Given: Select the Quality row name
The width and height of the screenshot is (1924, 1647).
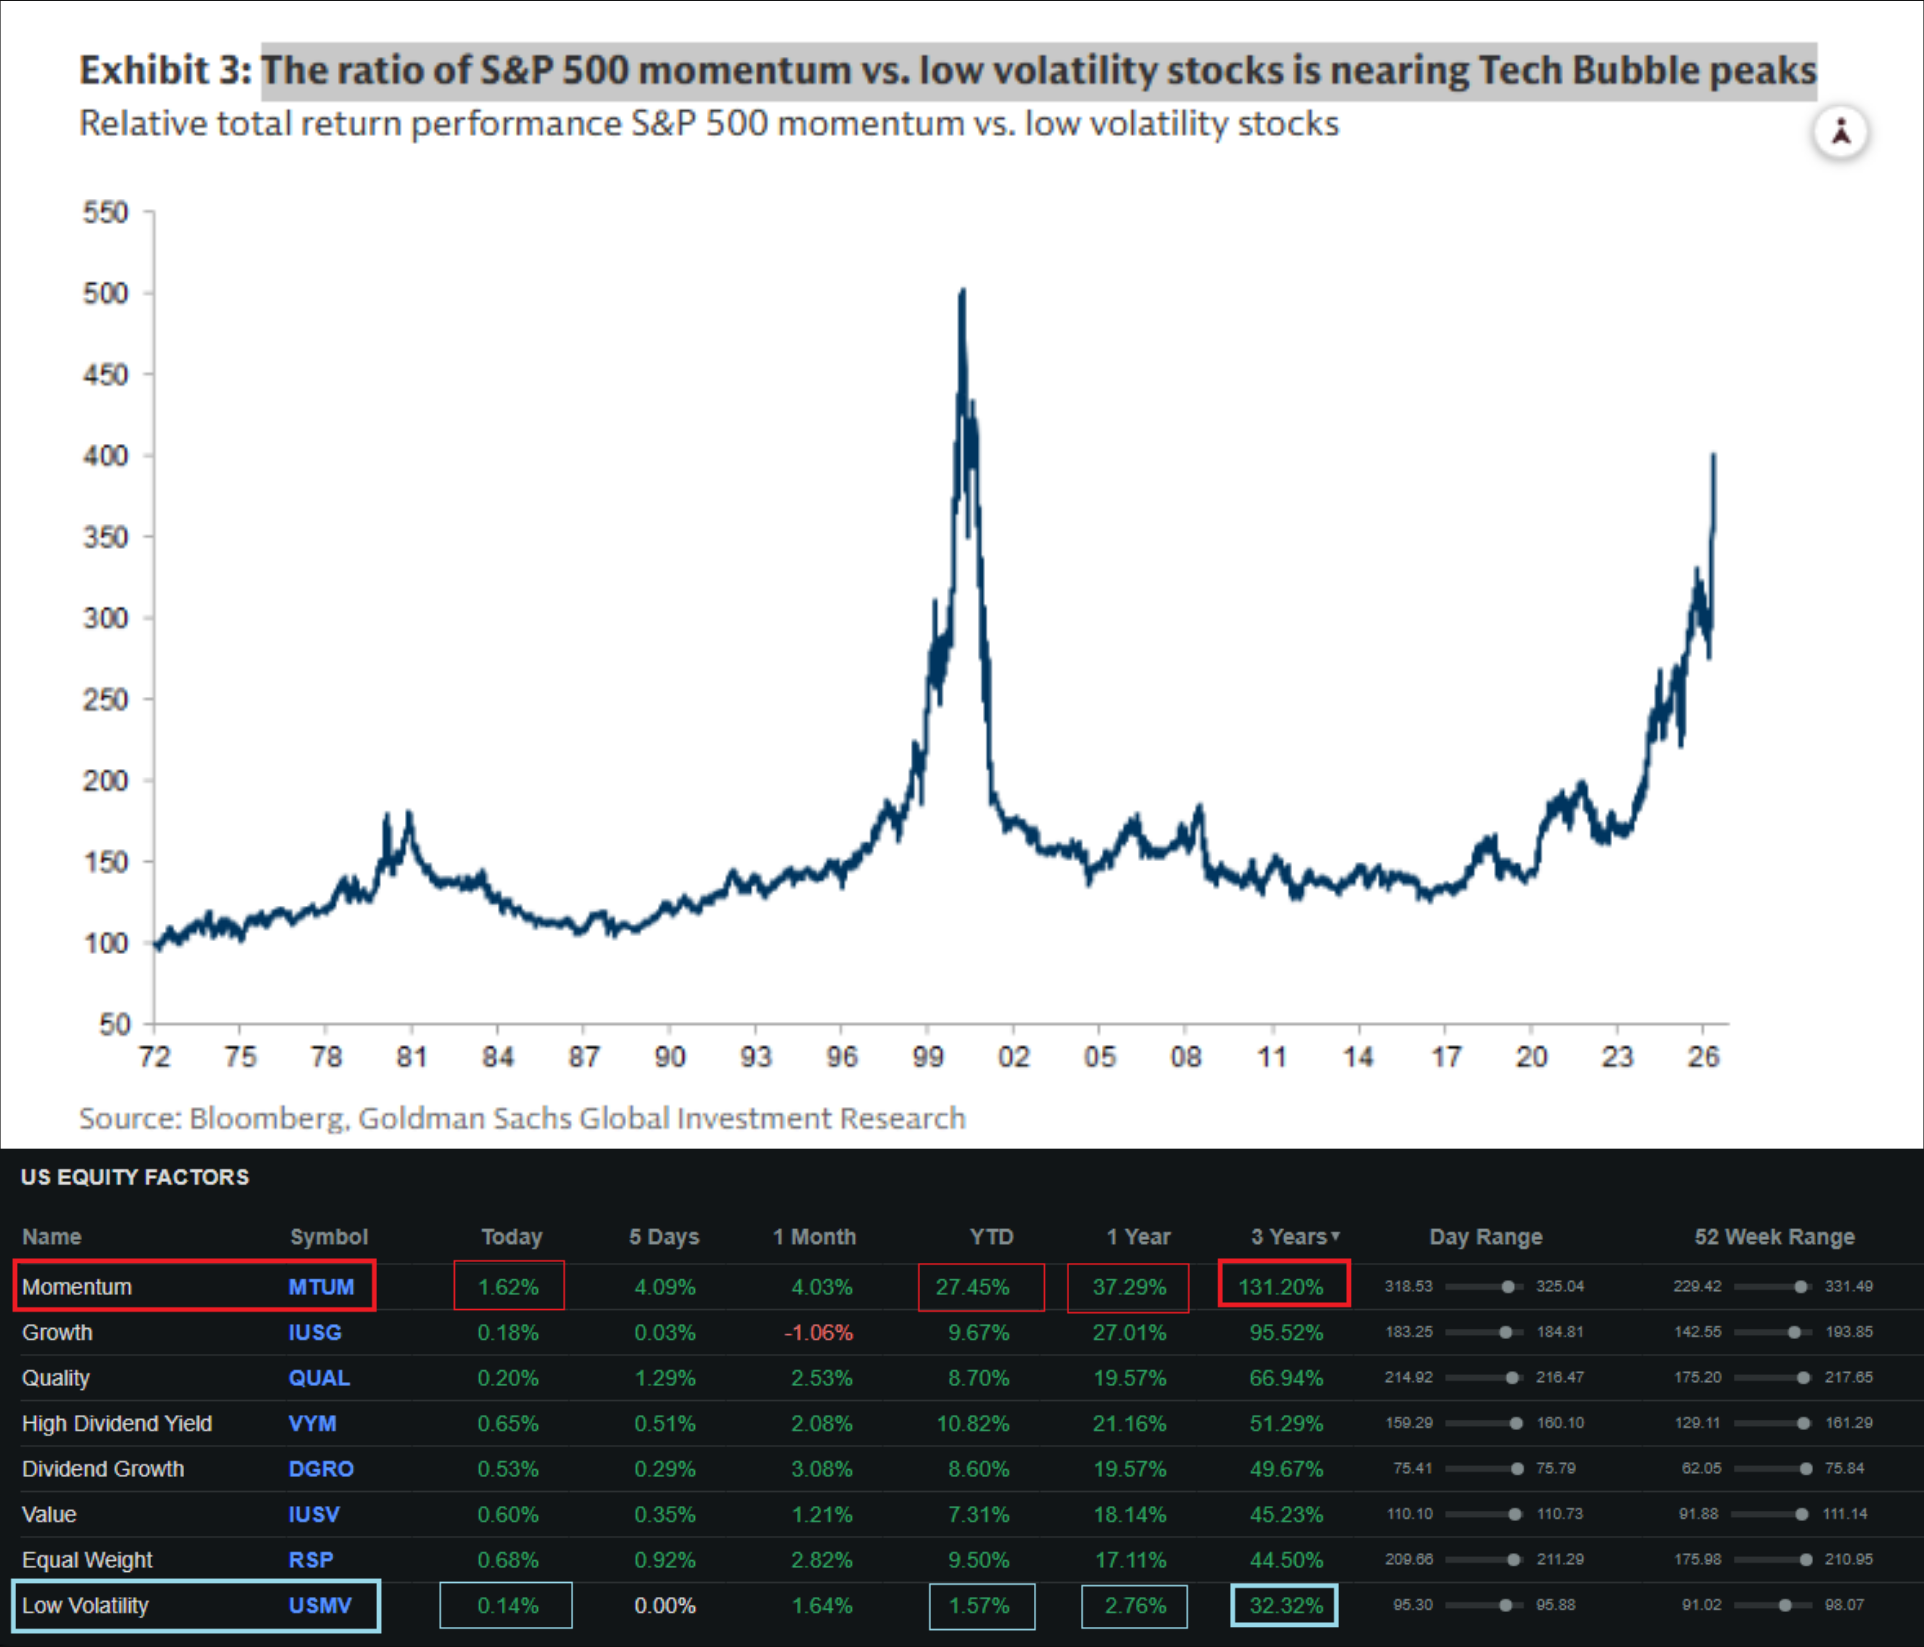Looking at the screenshot, I should [56, 1378].
